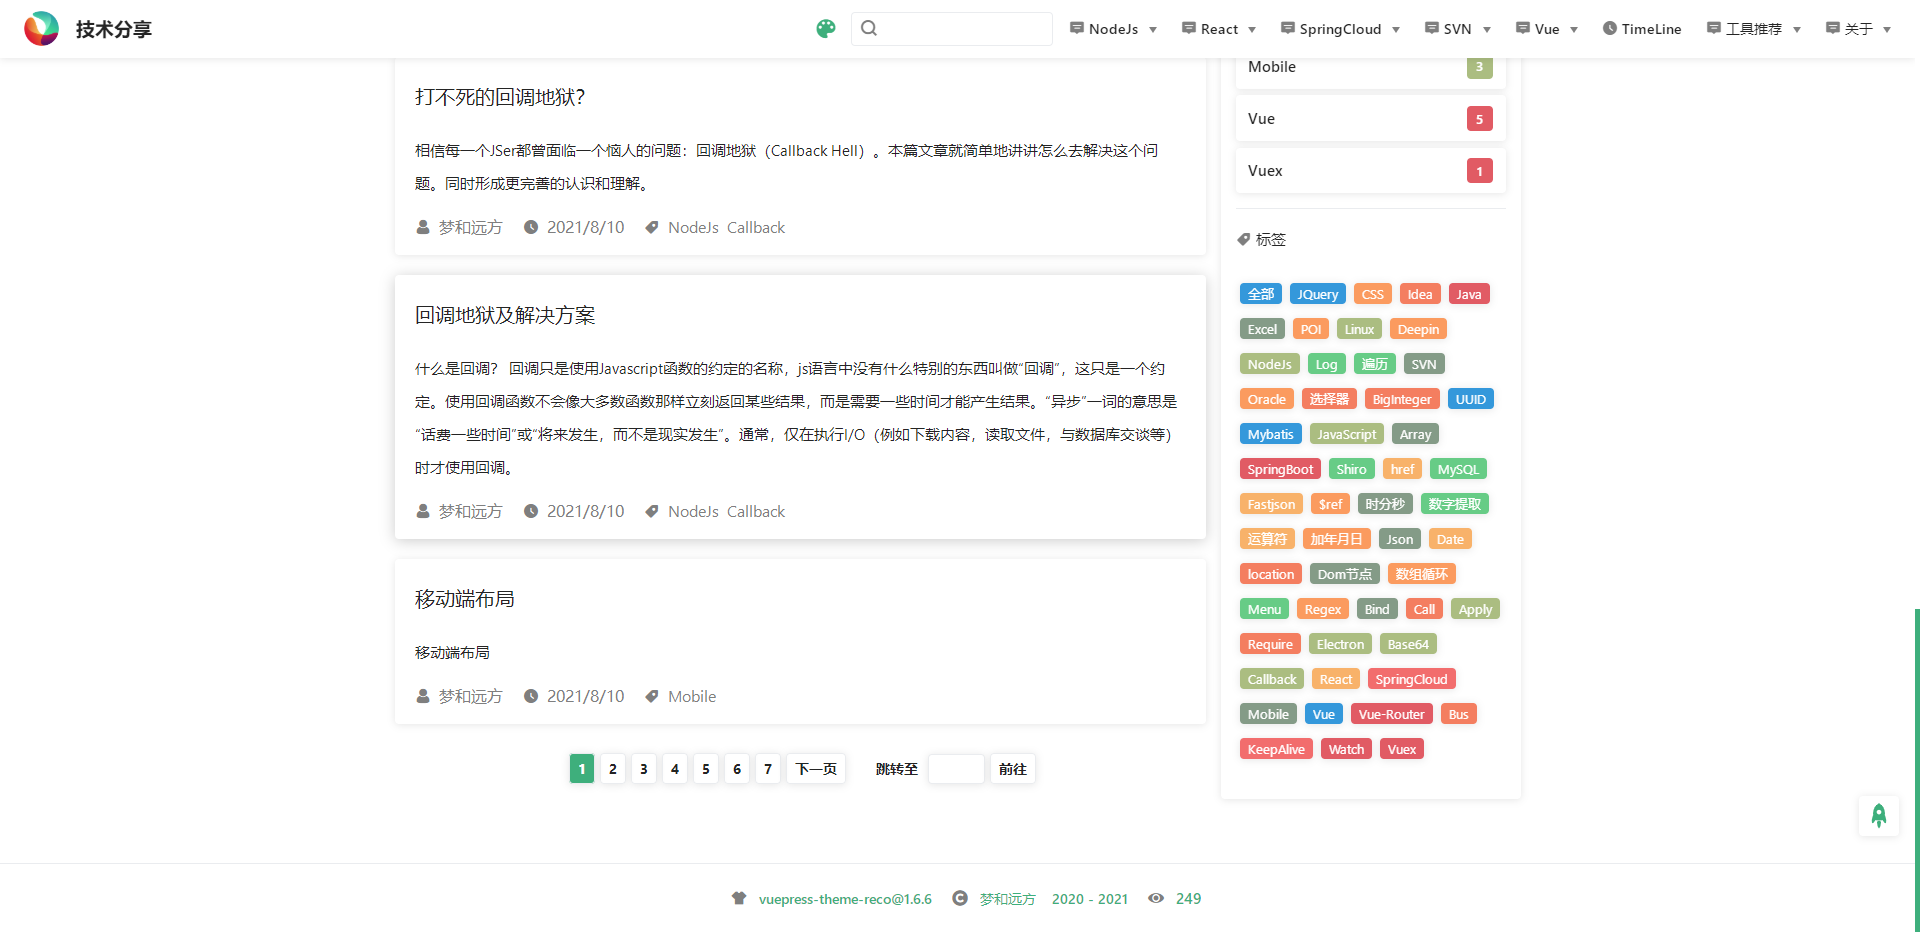Click Mobile tag on 移动端布局 post
The height and width of the screenshot is (932, 1920).
692,696
